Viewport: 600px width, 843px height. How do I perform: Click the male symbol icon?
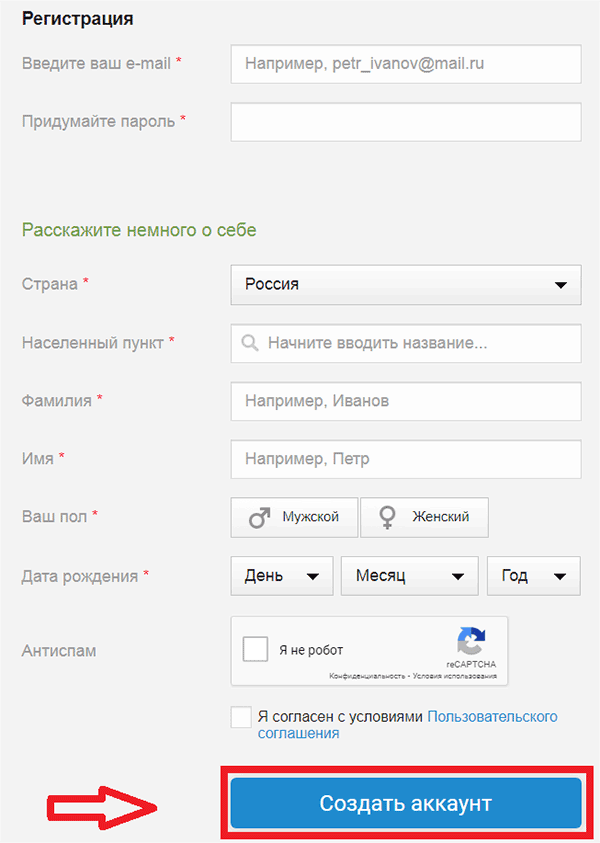click(x=259, y=518)
